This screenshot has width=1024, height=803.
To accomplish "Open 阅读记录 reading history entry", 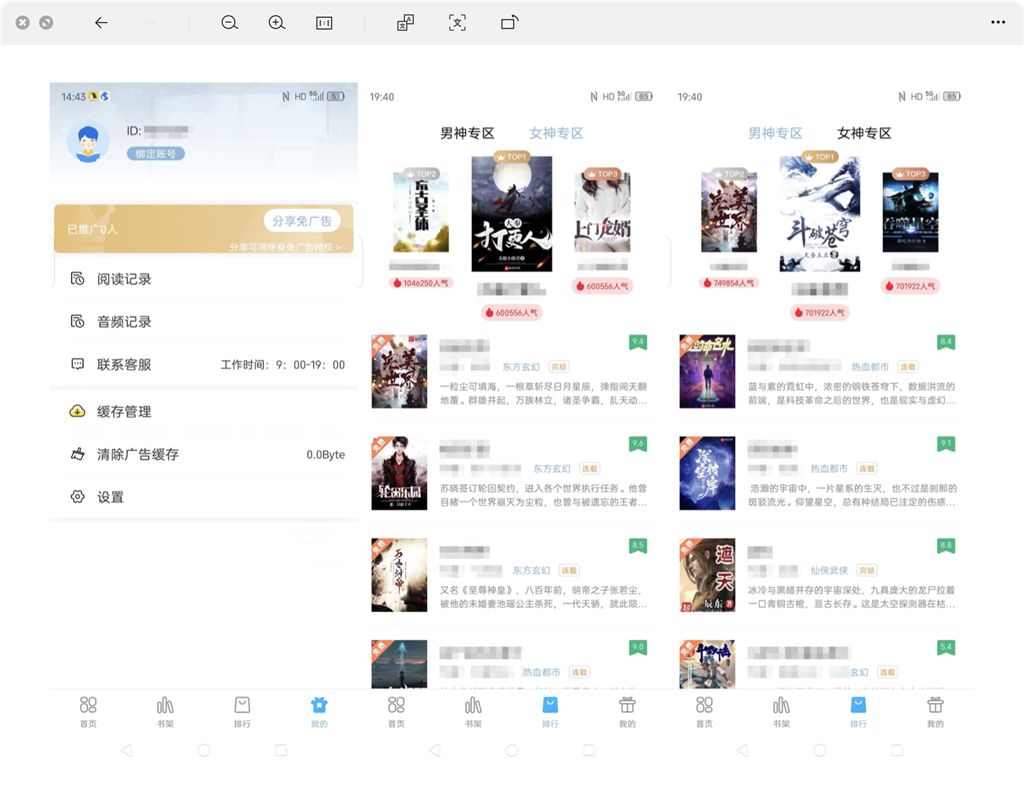I will pyautogui.click(x=206, y=279).
